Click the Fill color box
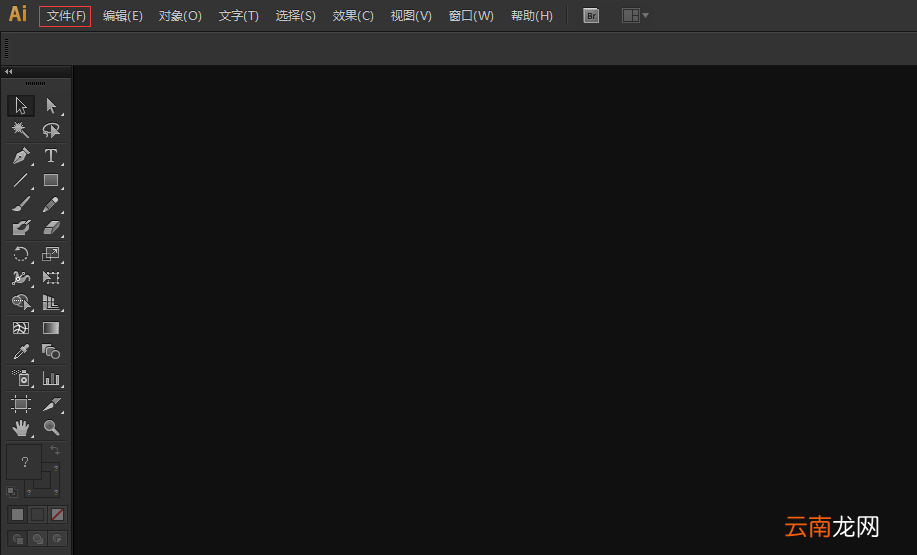The image size is (917, 555). (x=24, y=461)
